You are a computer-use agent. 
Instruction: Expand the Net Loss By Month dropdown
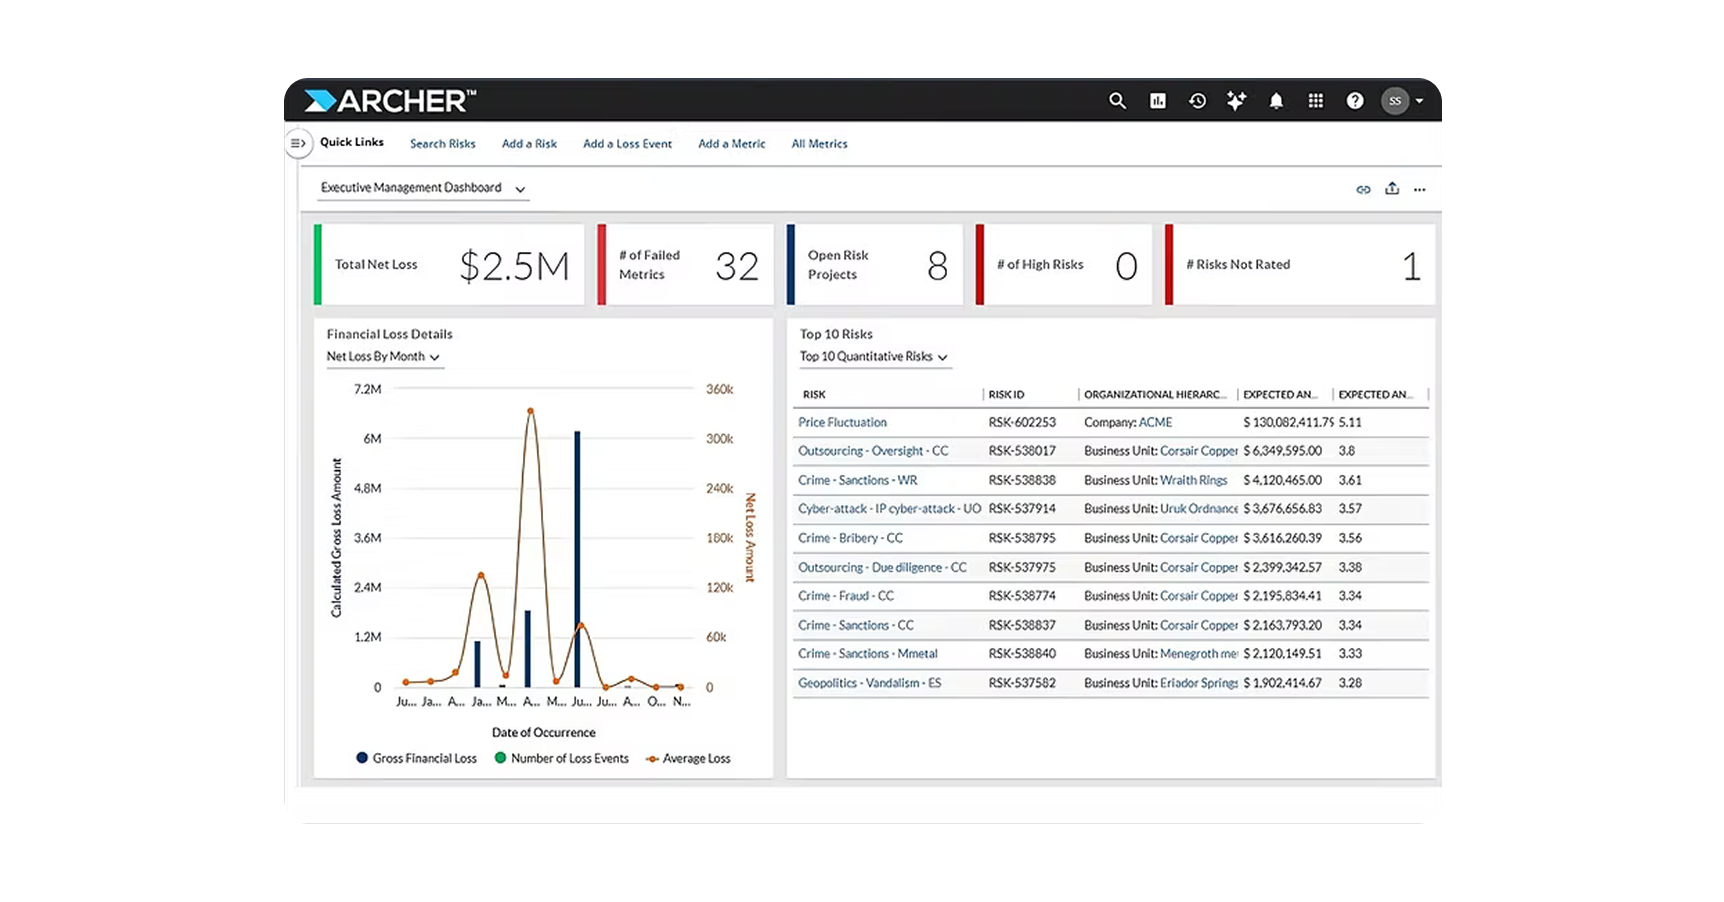pyautogui.click(x=384, y=357)
